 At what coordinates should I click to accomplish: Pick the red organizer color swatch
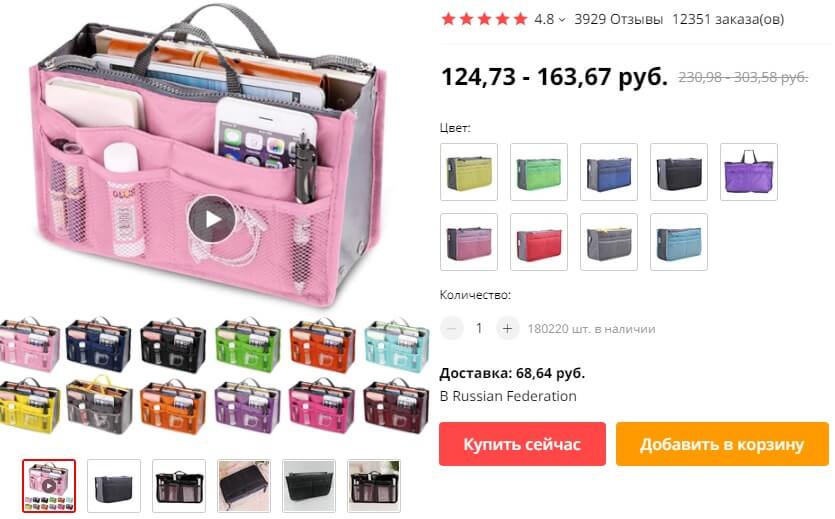point(539,242)
